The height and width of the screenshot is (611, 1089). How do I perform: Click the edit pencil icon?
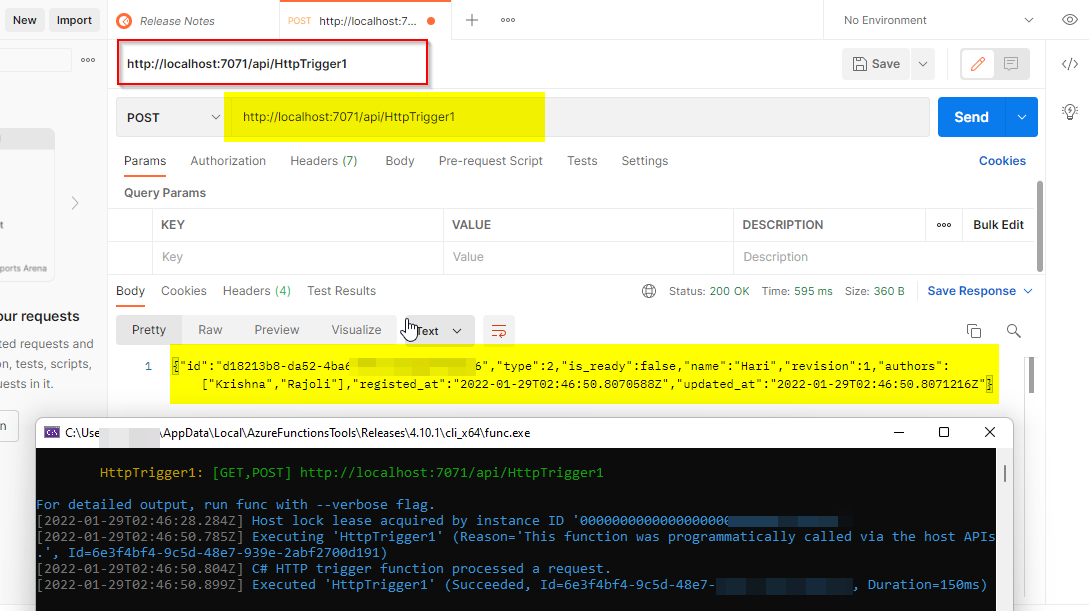pos(978,64)
